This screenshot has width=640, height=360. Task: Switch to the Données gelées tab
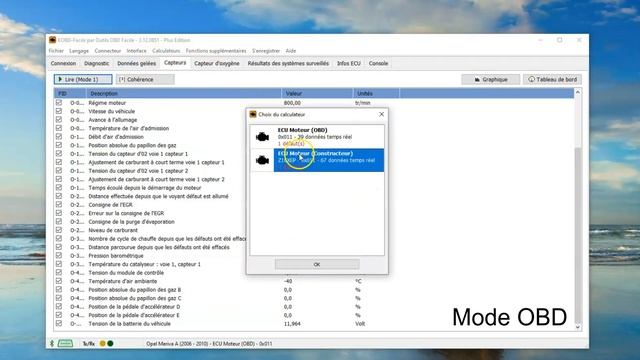pyautogui.click(x=136, y=64)
